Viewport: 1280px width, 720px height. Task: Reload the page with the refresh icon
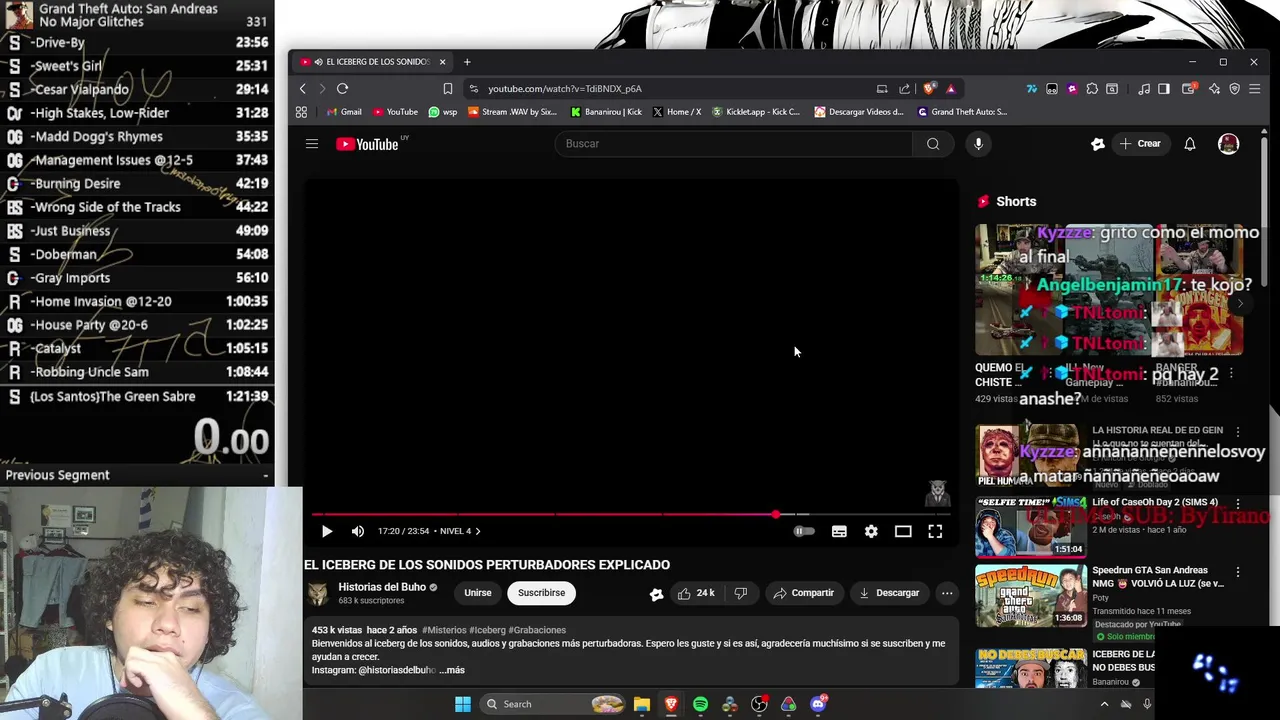point(342,89)
